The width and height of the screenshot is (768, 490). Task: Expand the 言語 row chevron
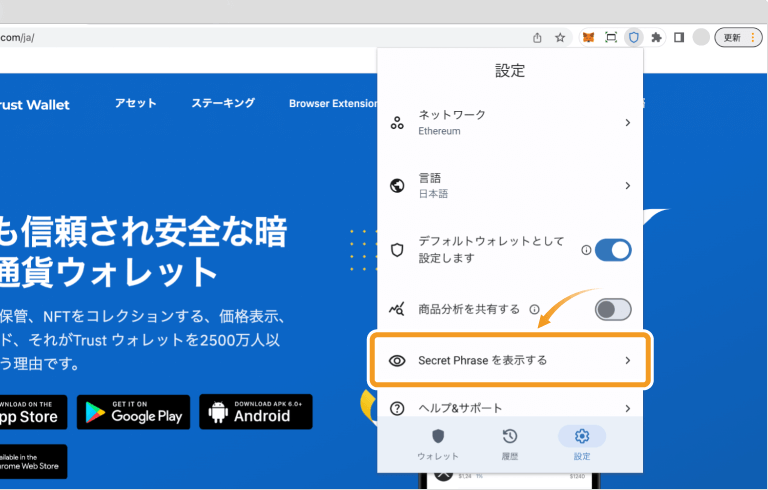[627, 186]
